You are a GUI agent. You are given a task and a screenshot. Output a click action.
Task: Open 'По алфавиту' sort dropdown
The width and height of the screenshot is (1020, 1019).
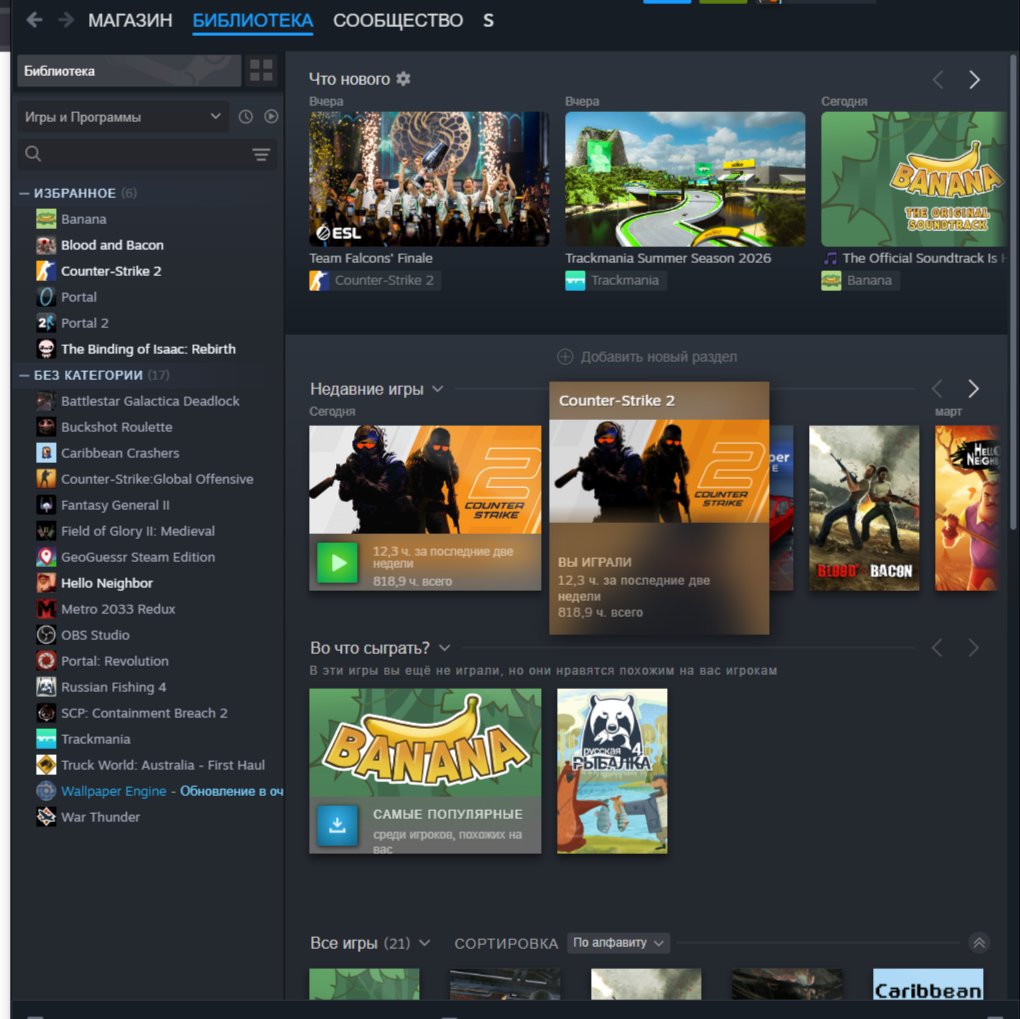point(618,942)
